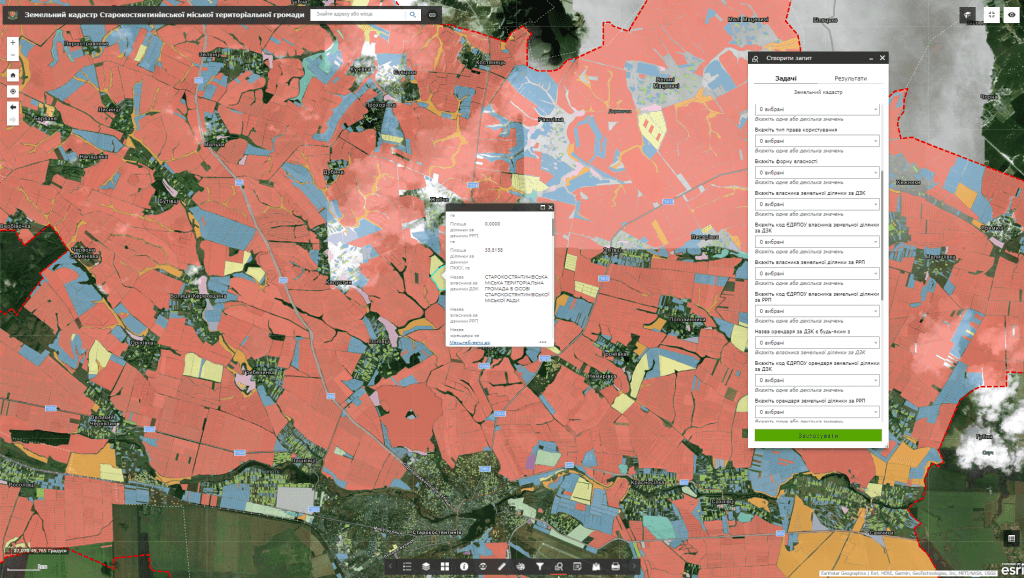This screenshot has width=1024, height=578.
Task: Open the popup's three-dots more menu
Action: [x=543, y=342]
